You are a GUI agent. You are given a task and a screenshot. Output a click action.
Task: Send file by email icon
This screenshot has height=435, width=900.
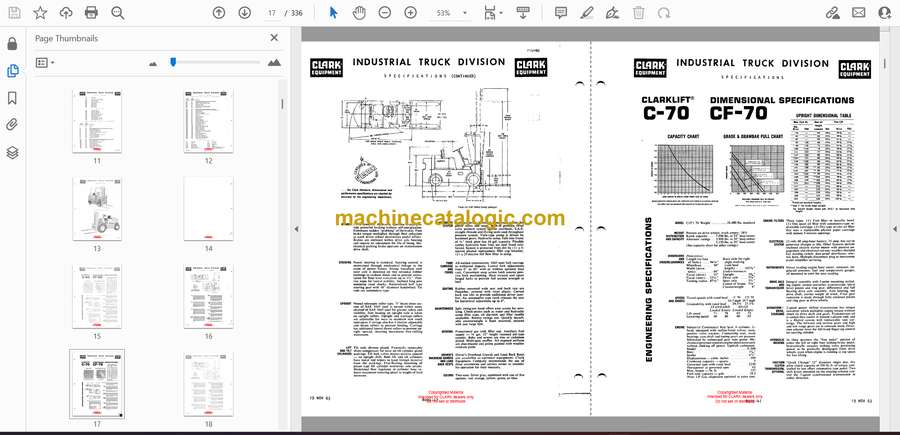tap(859, 13)
